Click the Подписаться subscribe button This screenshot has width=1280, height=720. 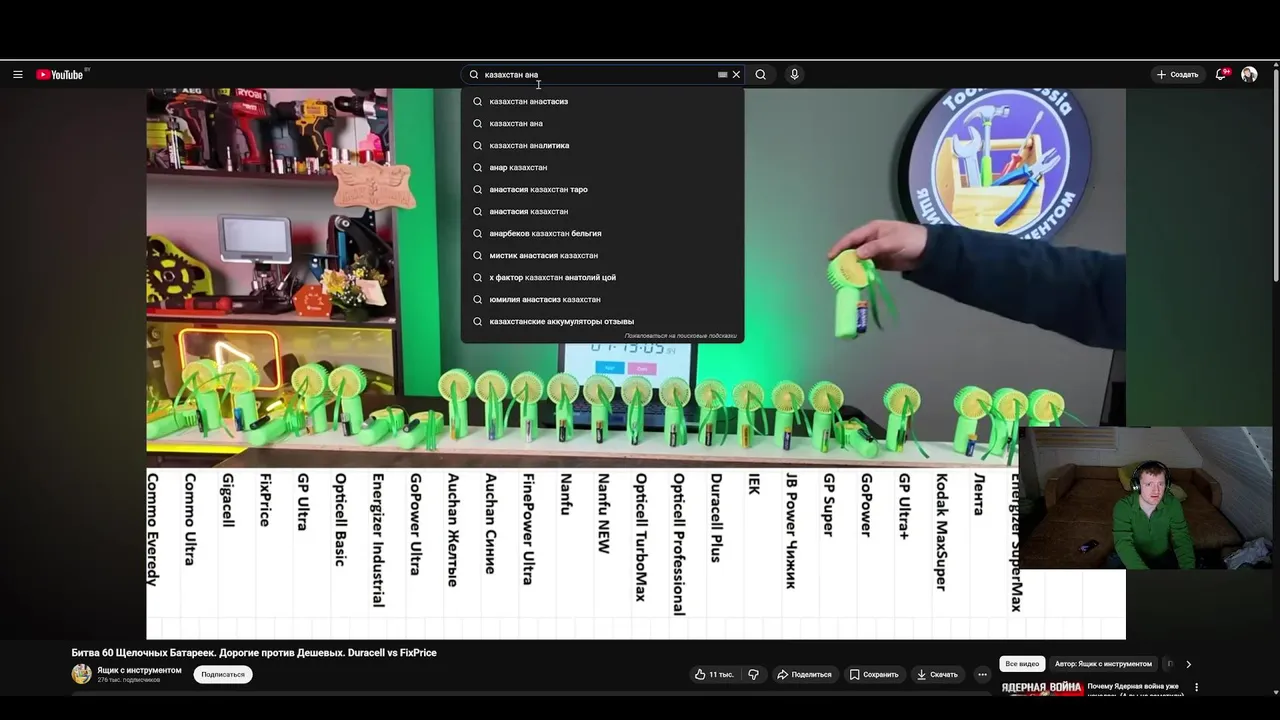pos(223,675)
